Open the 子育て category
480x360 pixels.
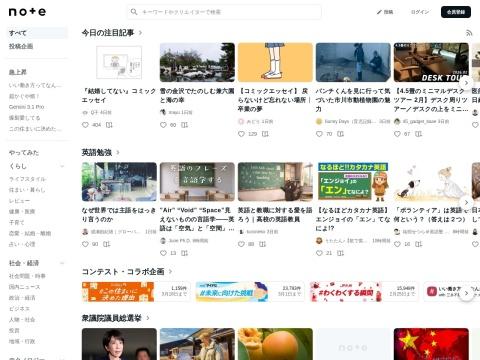coord(16,222)
